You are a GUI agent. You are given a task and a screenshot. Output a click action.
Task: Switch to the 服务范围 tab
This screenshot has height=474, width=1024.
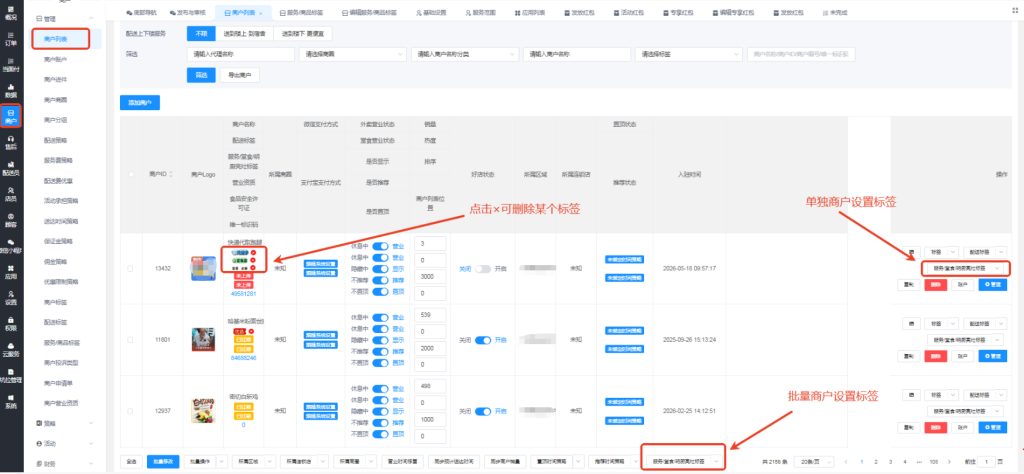pos(480,12)
